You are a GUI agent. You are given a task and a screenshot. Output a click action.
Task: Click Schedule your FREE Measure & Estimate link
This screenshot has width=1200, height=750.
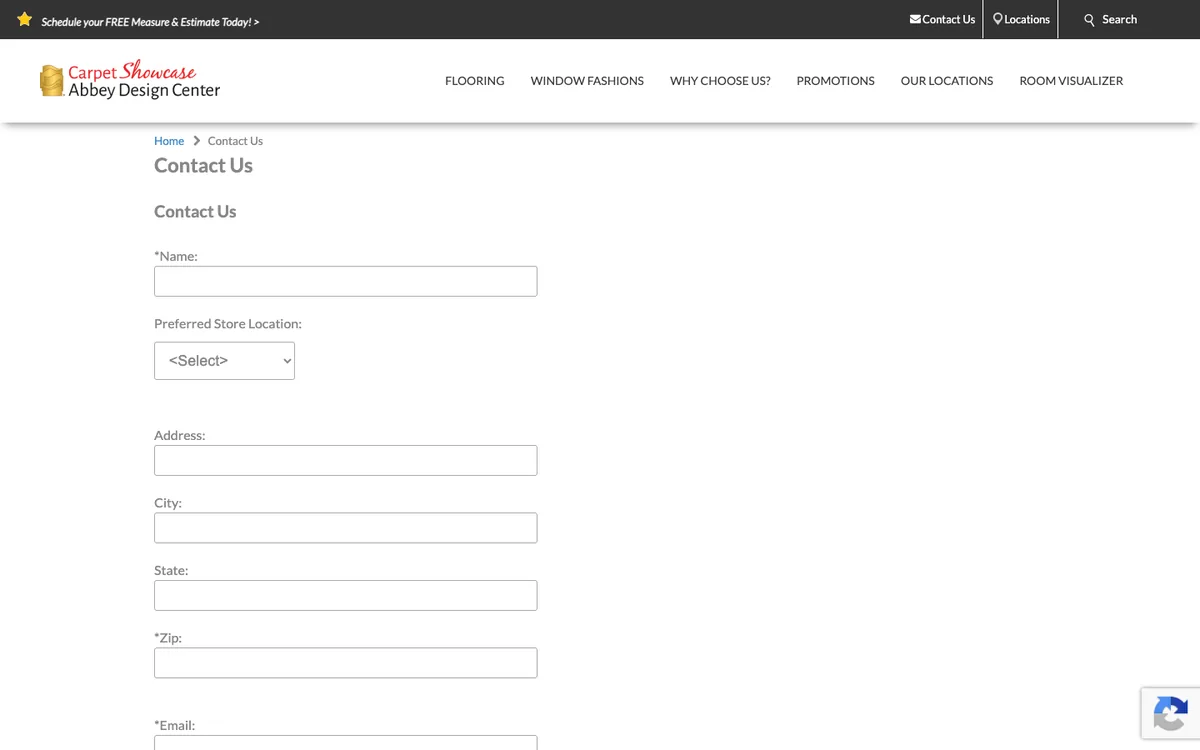click(x=150, y=22)
